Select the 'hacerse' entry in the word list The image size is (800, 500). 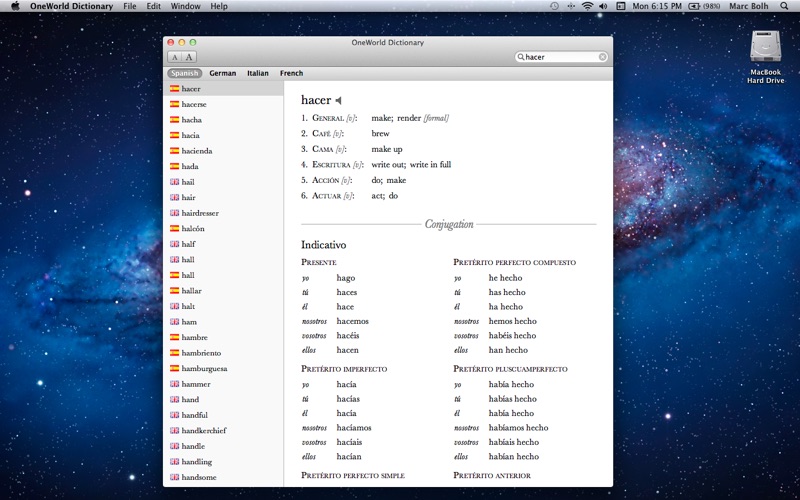(x=223, y=104)
